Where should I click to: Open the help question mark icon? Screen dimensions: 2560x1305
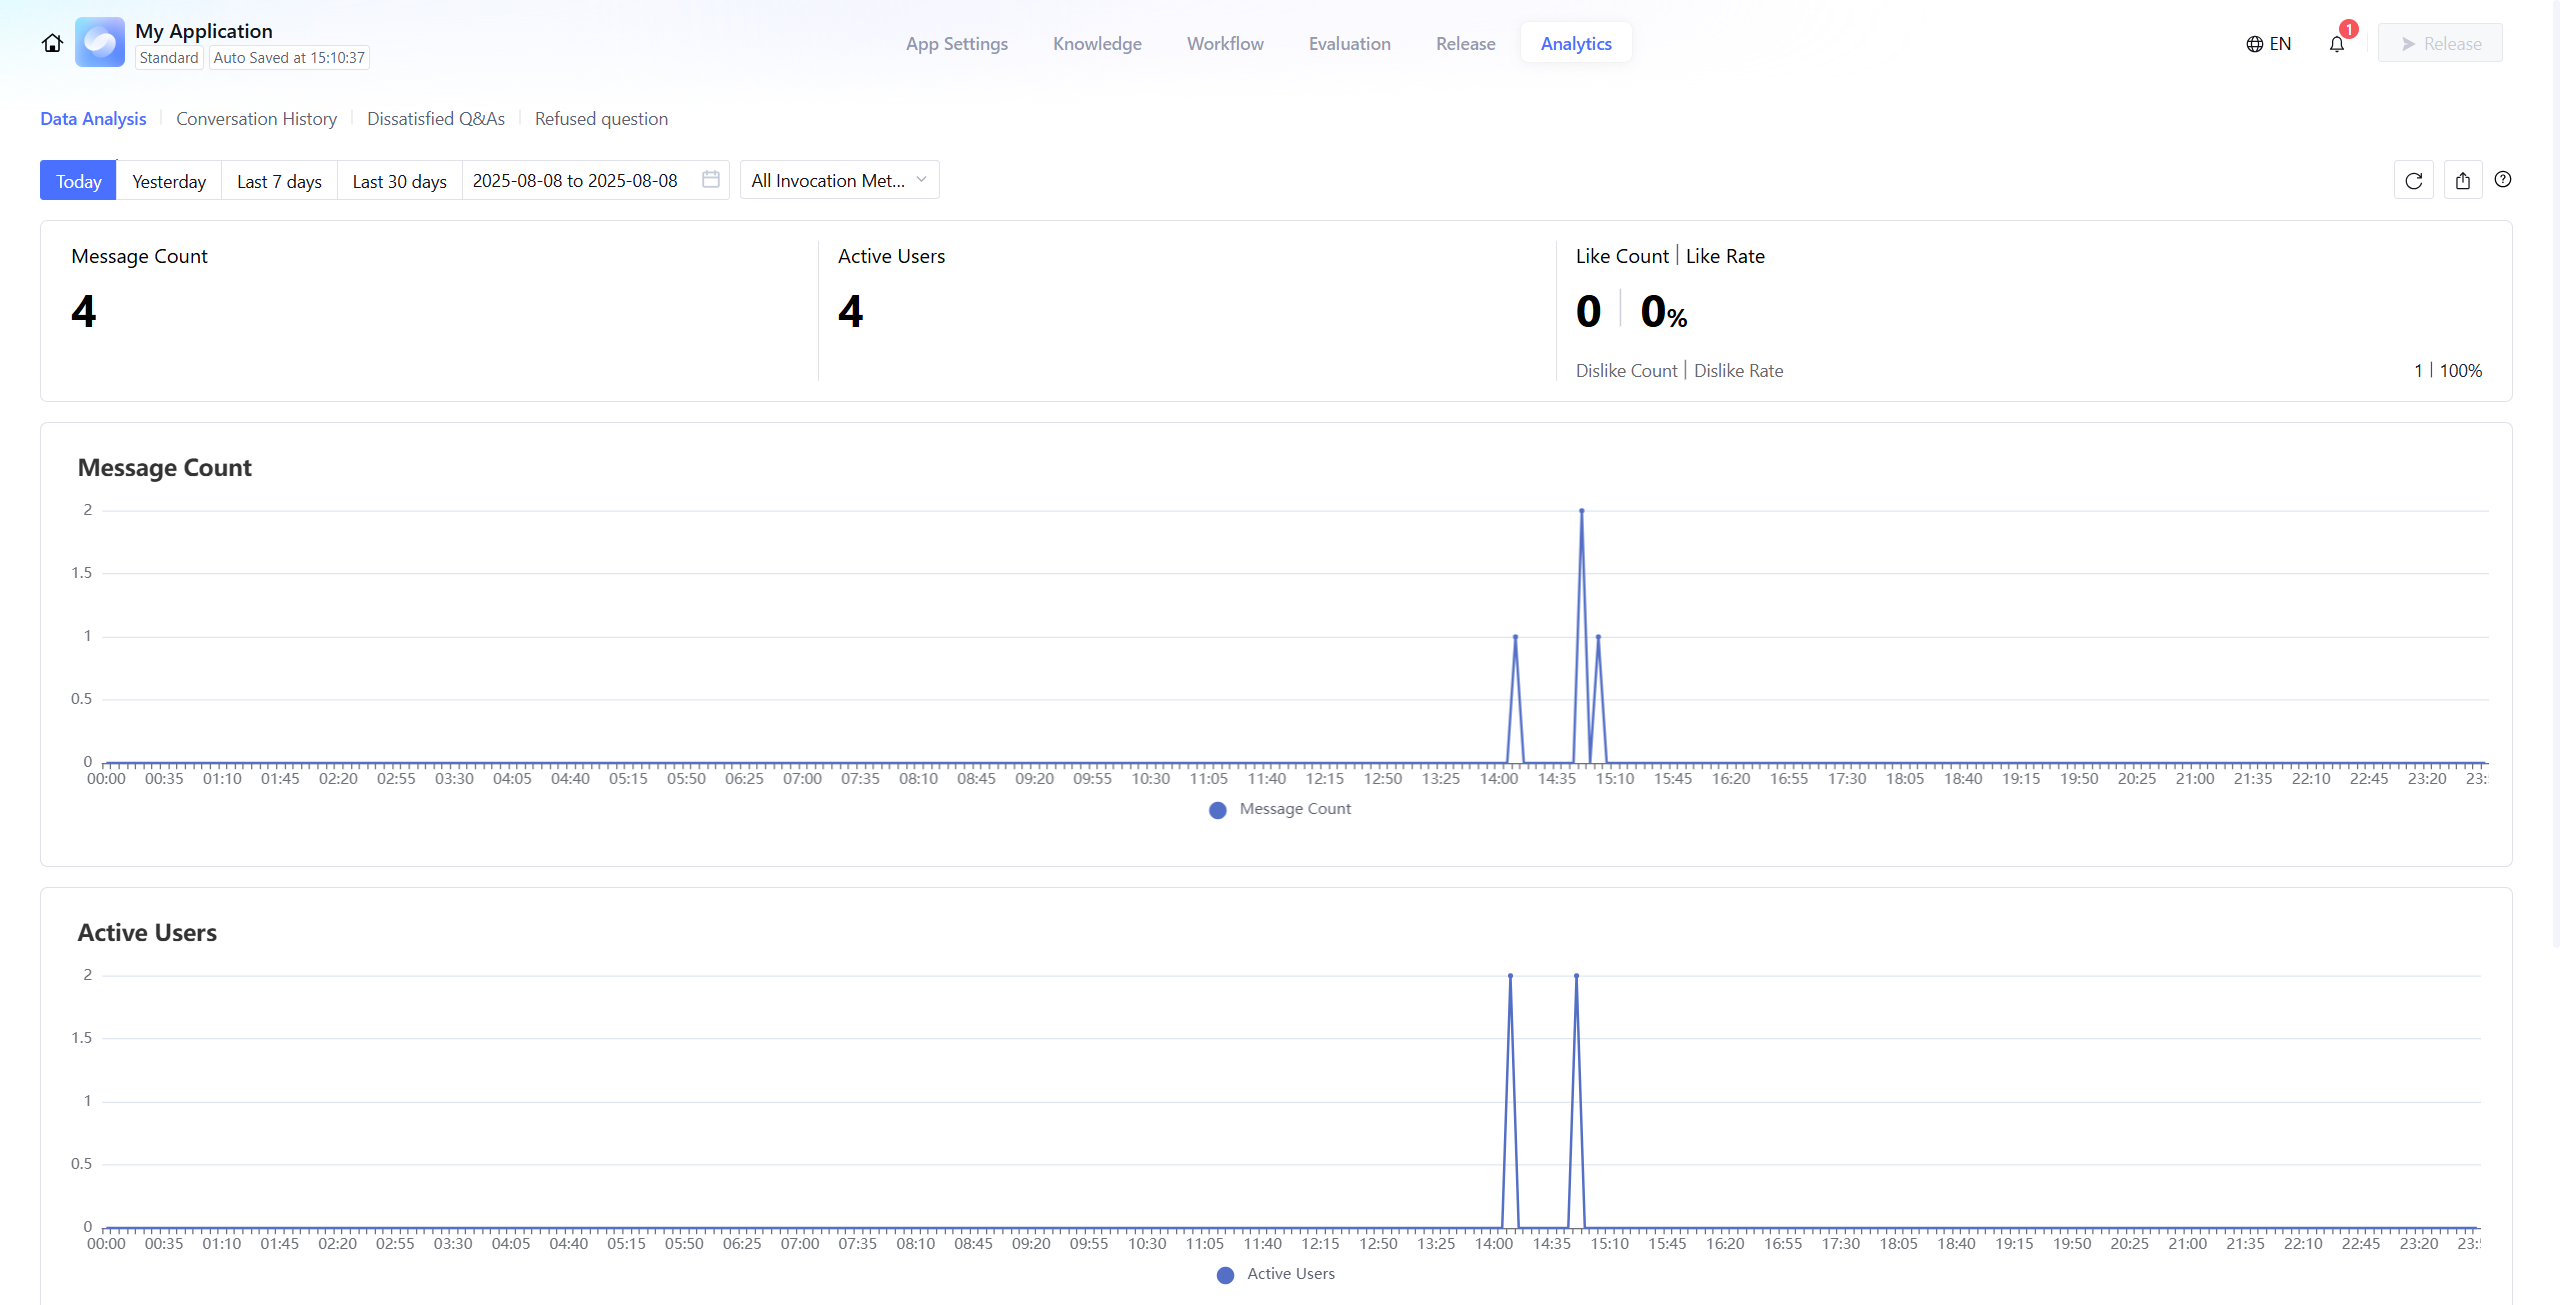(2503, 180)
